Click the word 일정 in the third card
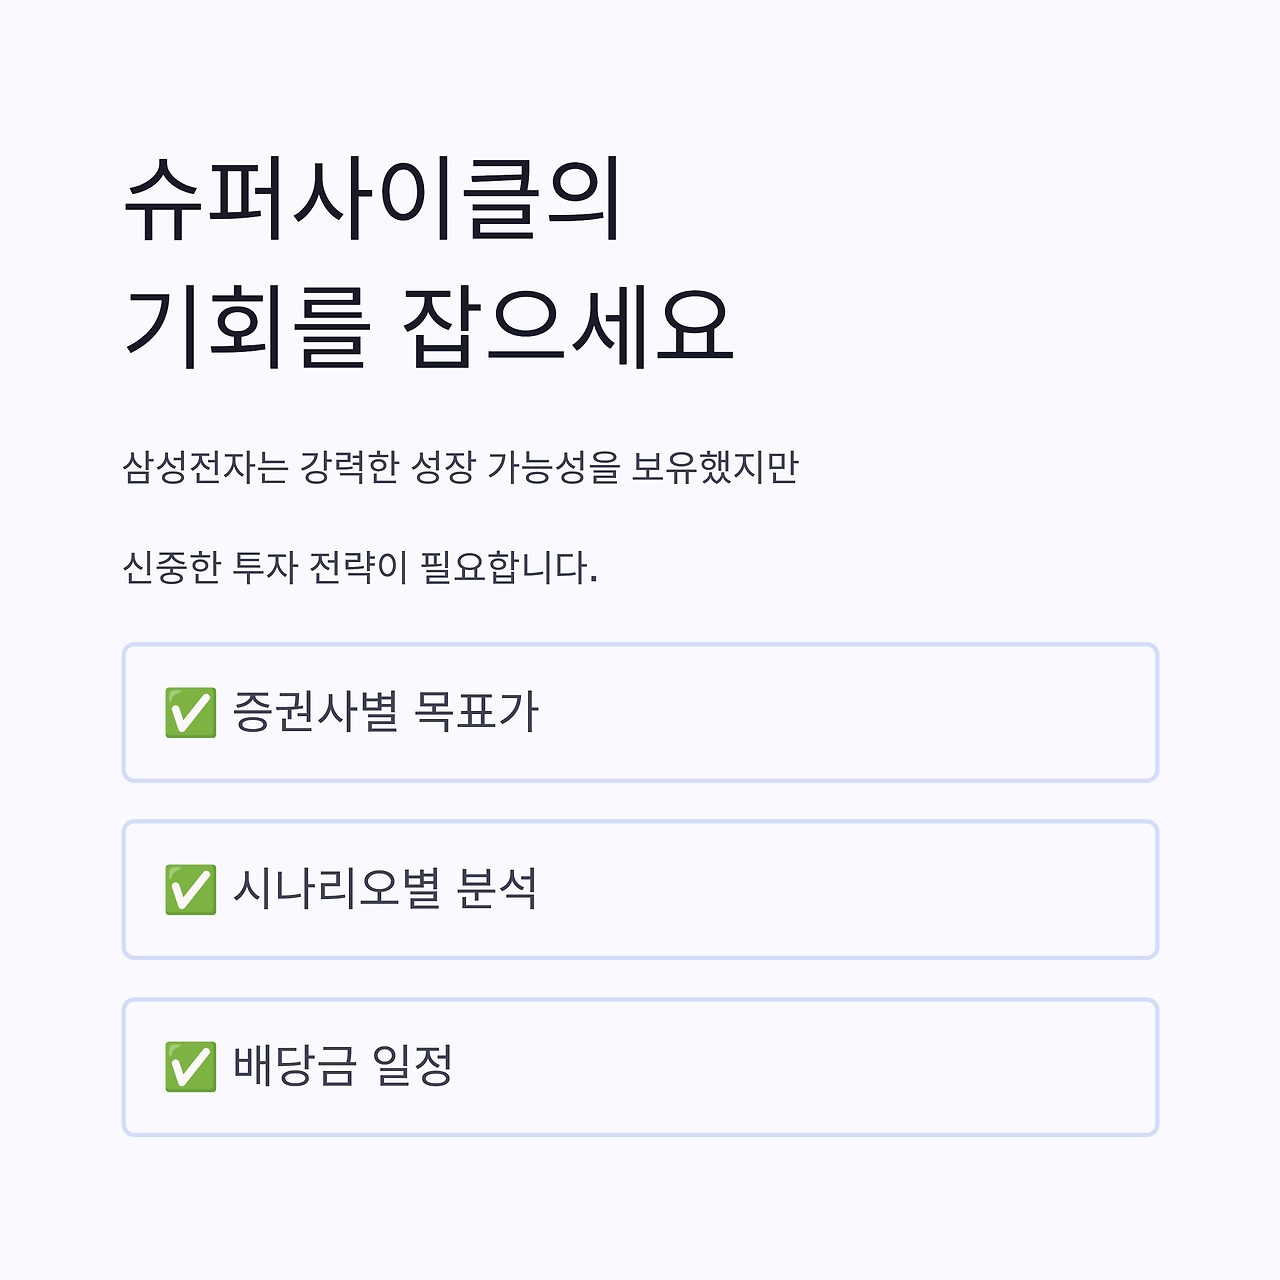 click(413, 1066)
